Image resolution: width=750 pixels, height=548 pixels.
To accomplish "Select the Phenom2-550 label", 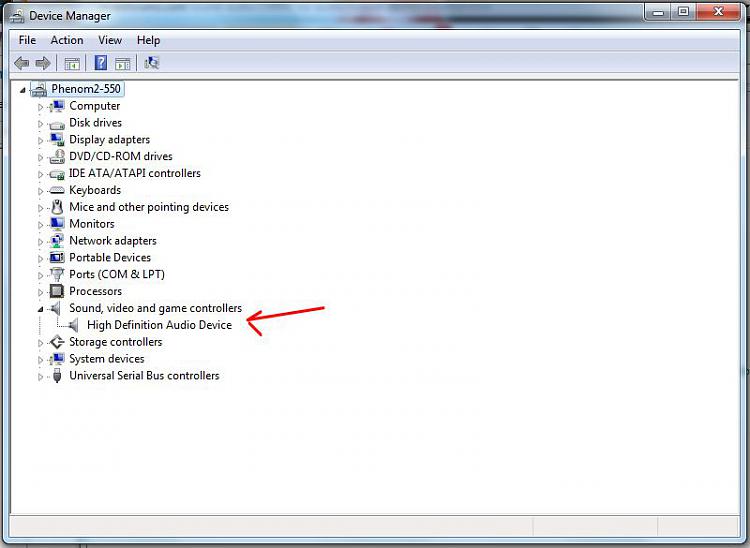I will [x=86, y=89].
